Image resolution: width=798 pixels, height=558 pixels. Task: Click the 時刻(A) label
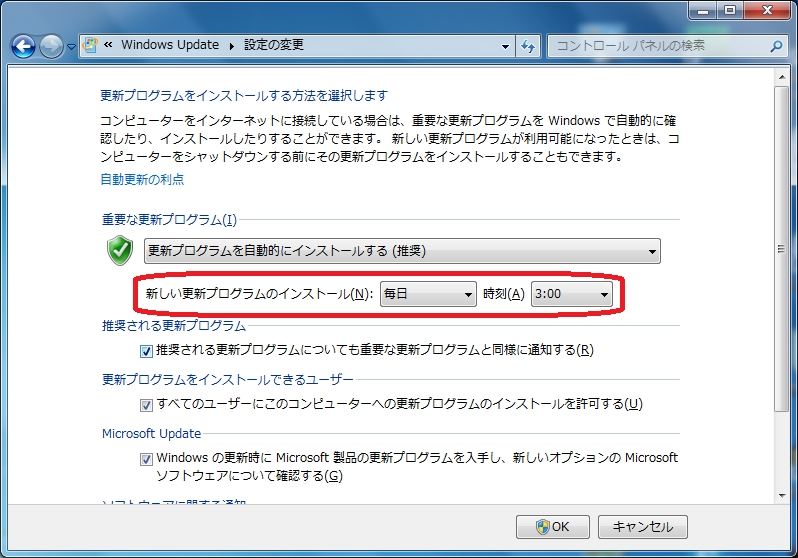click(x=503, y=294)
